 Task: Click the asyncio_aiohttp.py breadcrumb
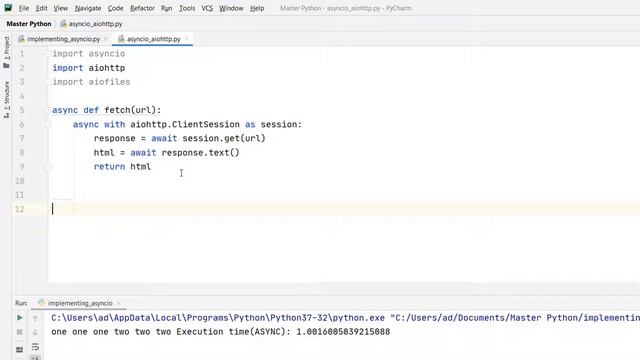click(x=91, y=24)
